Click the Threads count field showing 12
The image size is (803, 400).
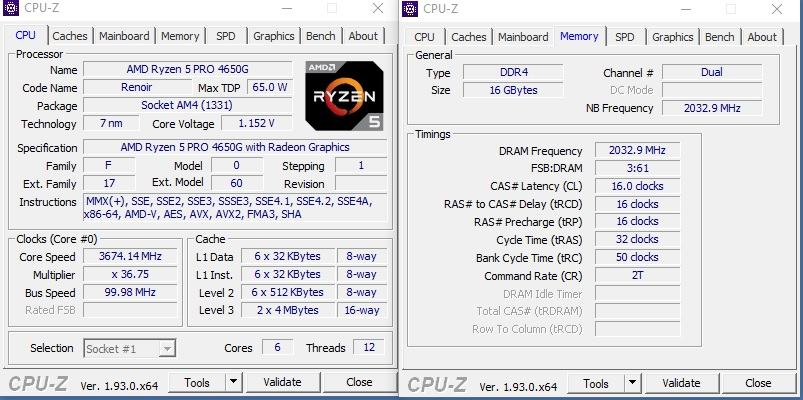click(x=369, y=347)
